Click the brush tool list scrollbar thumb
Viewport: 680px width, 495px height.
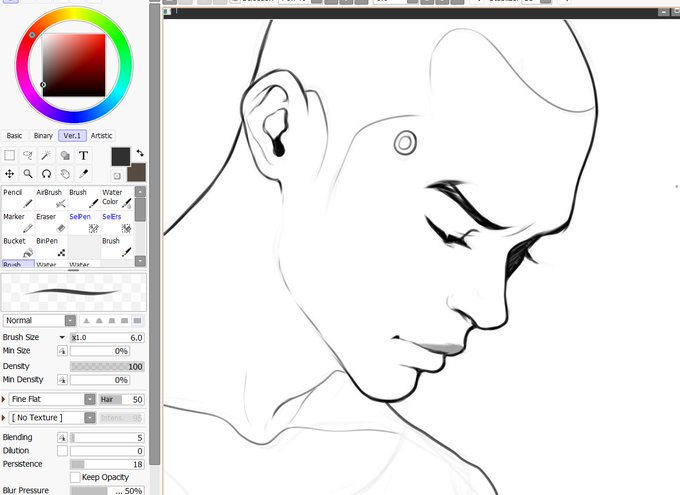140,210
